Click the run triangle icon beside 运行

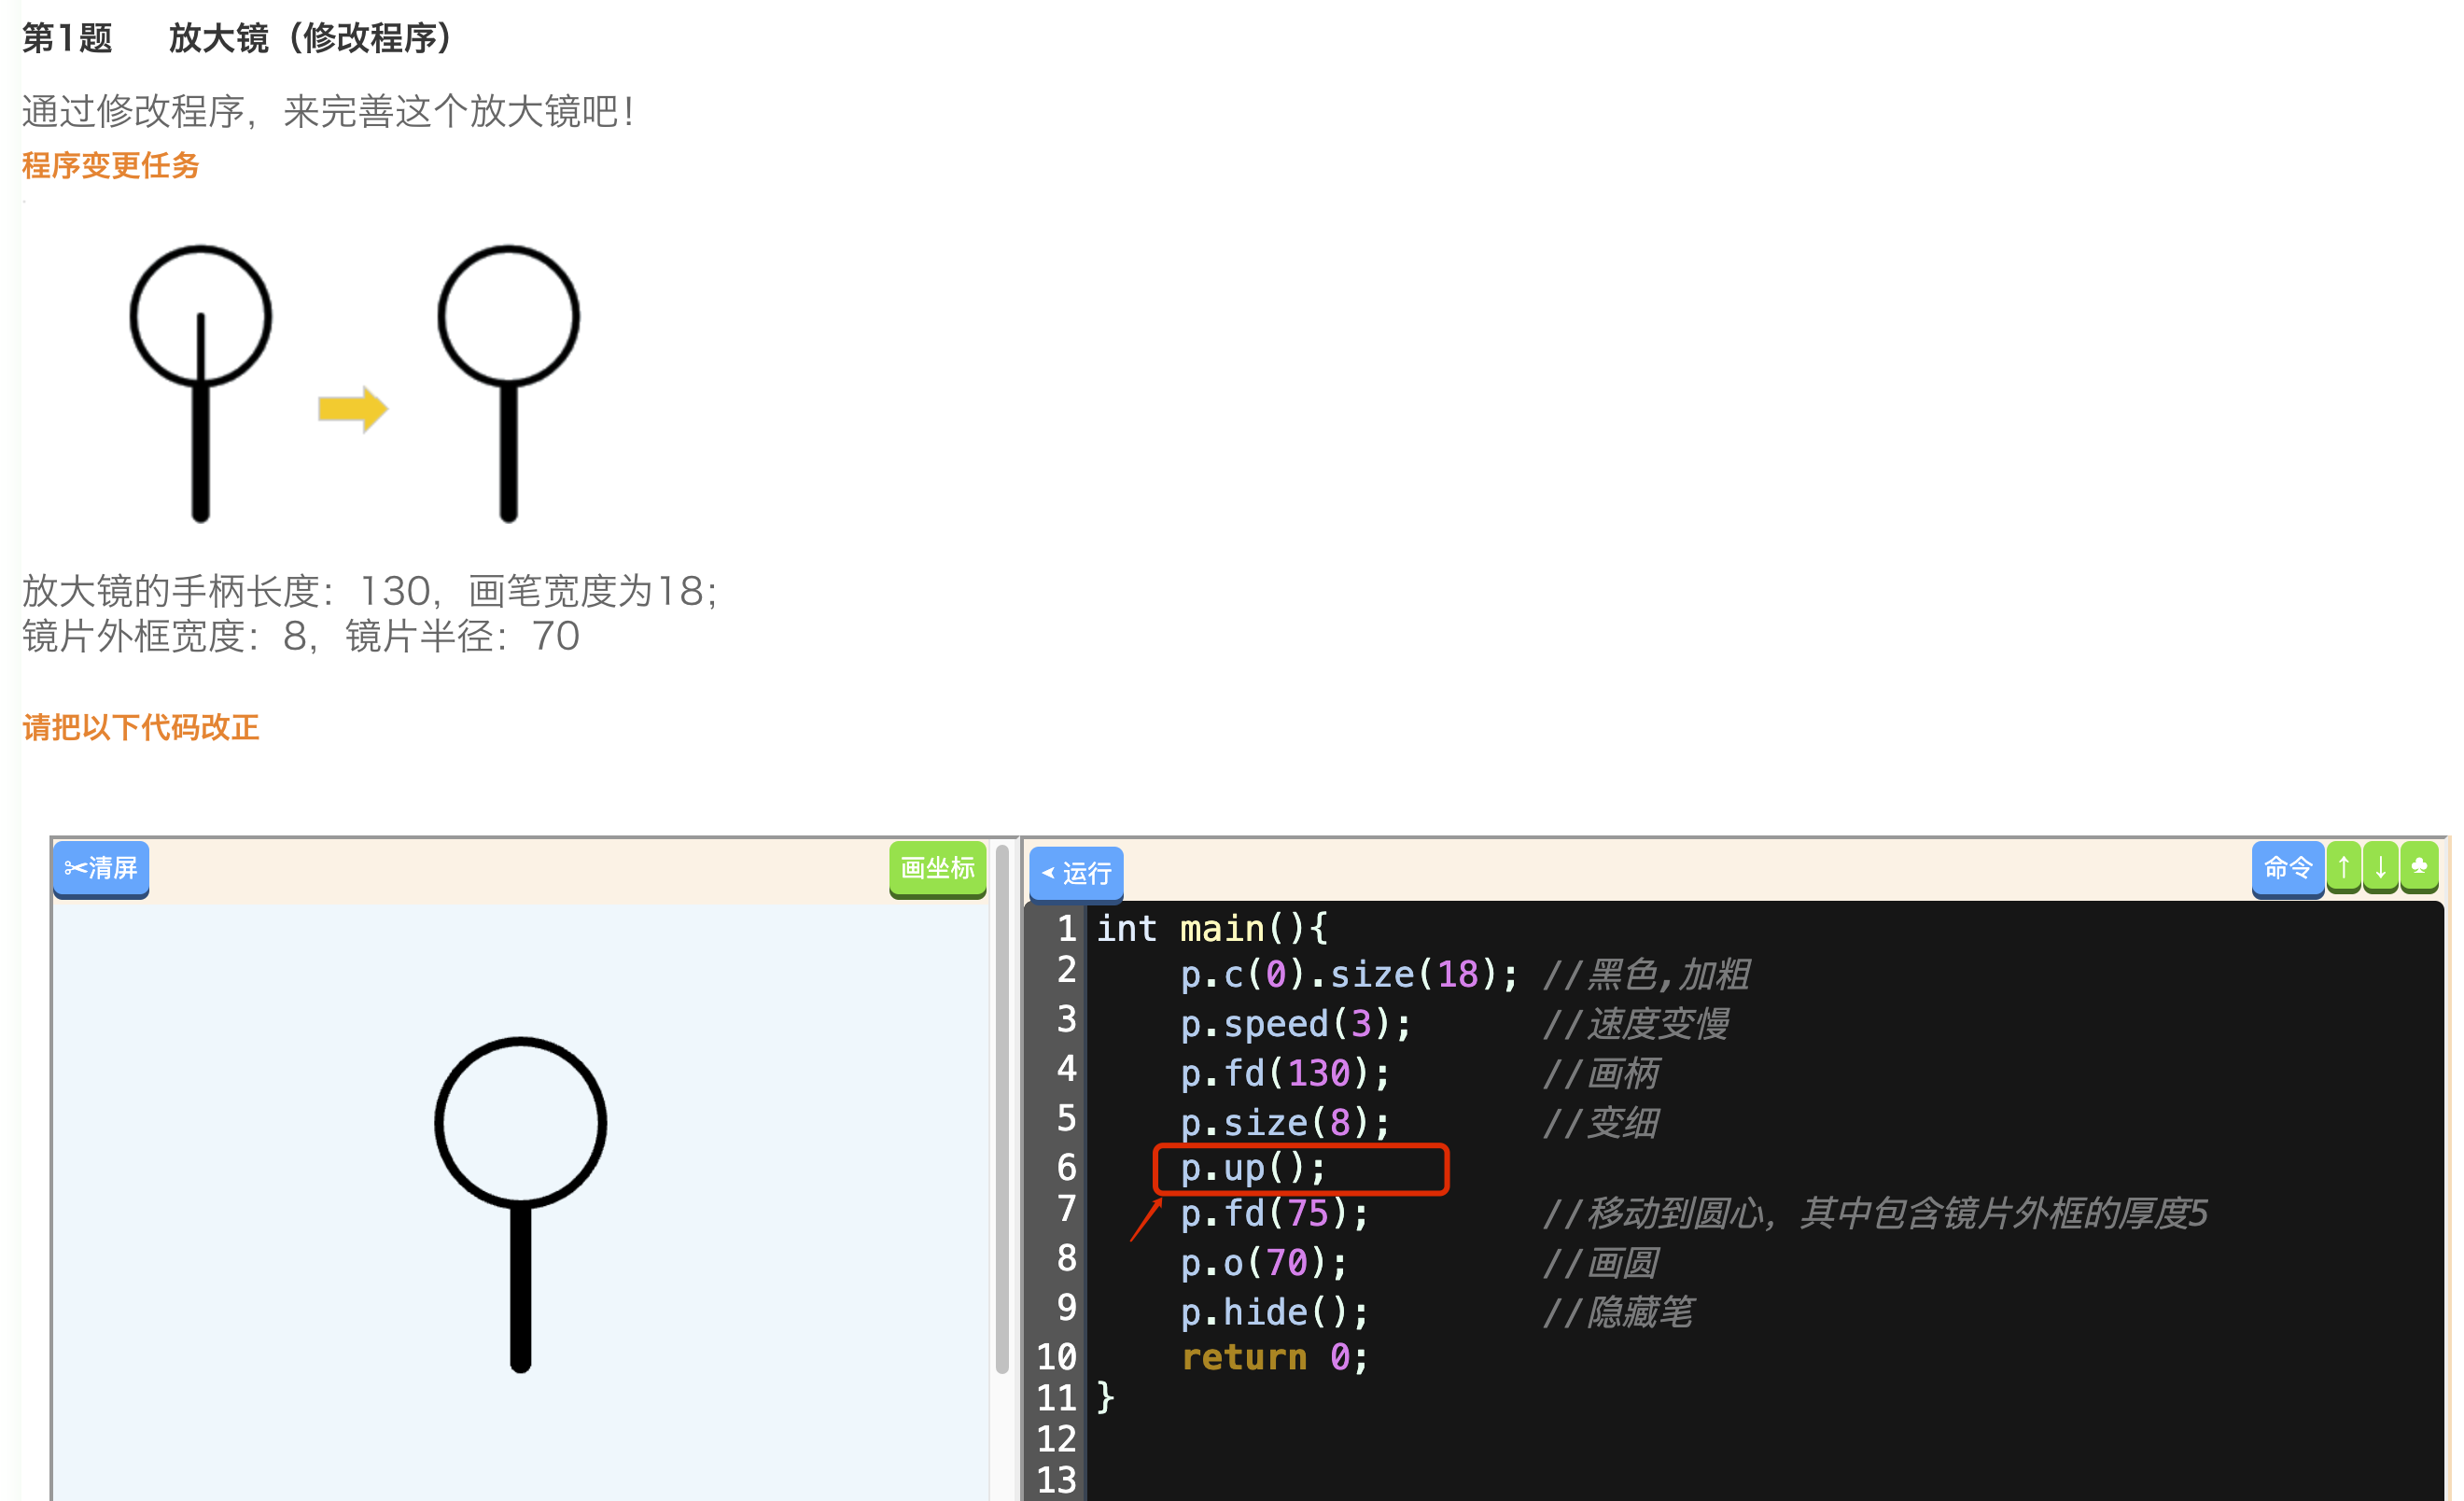point(1047,873)
